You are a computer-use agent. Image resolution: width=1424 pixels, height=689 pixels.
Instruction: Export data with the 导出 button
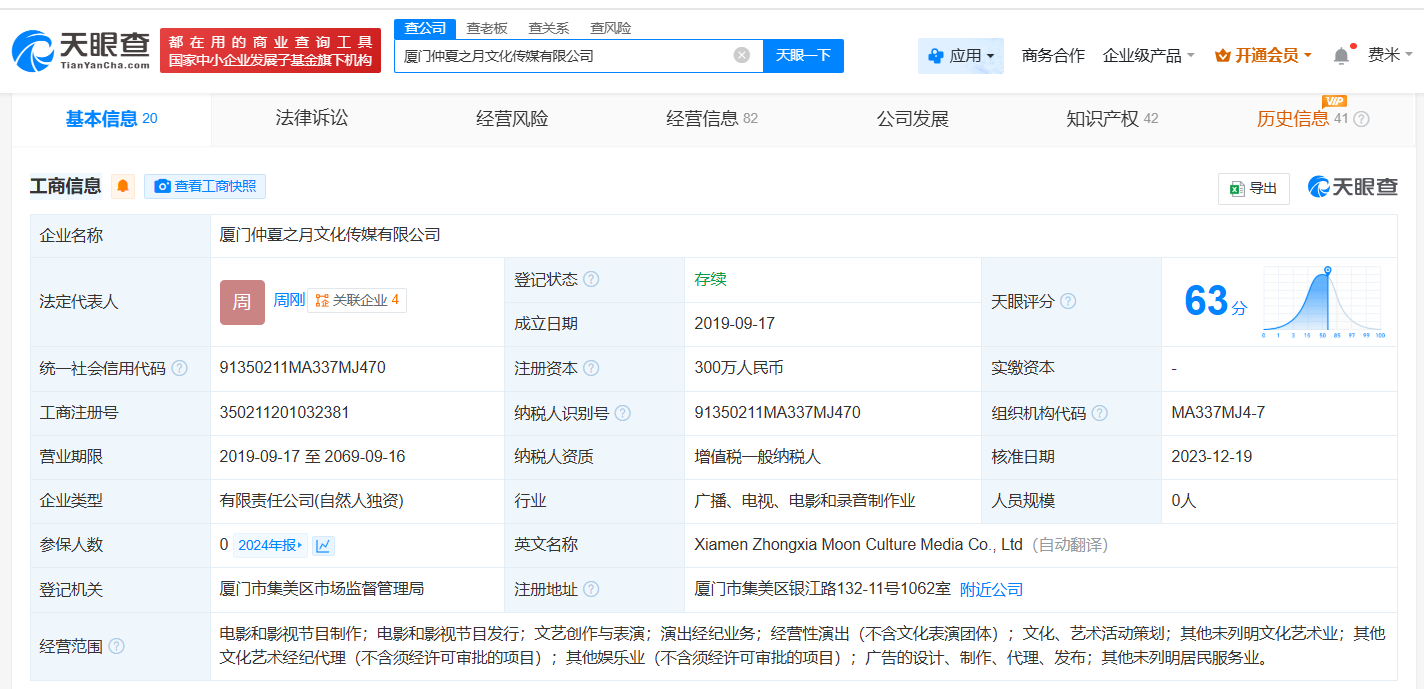pos(1253,188)
